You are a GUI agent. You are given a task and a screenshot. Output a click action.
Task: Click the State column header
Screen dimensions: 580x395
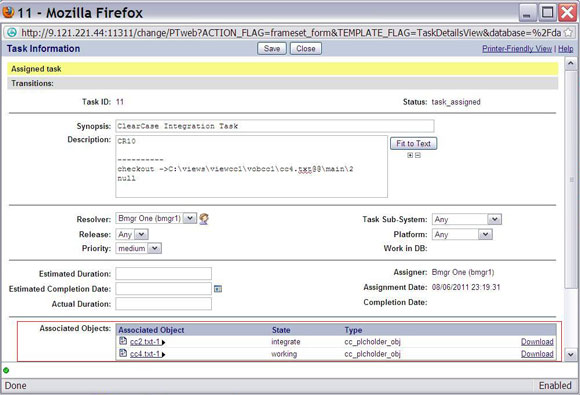coord(281,330)
